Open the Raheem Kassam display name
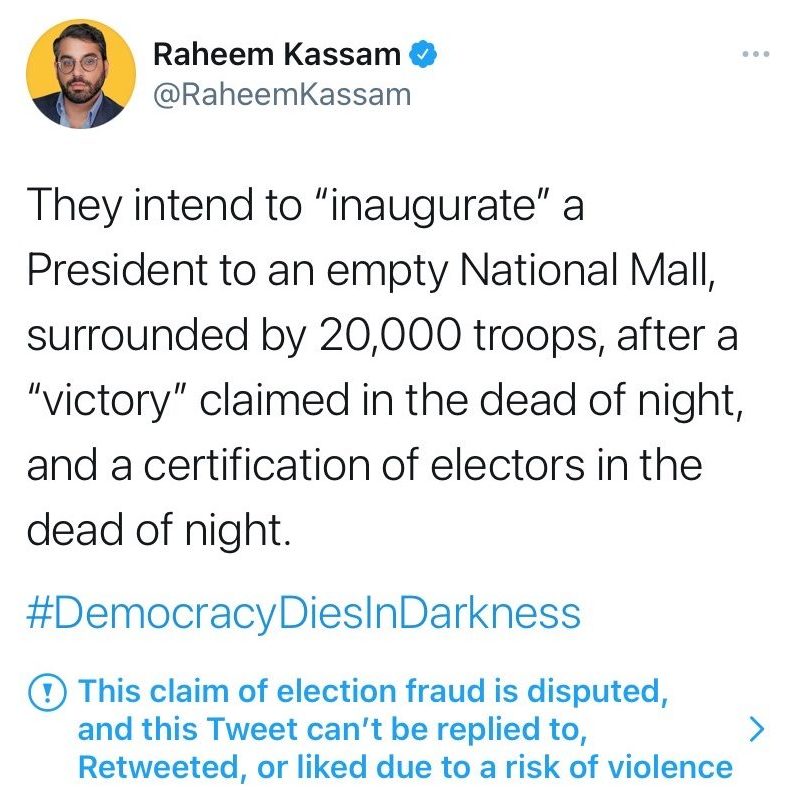Screen dimensions: 800x811 tap(277, 56)
